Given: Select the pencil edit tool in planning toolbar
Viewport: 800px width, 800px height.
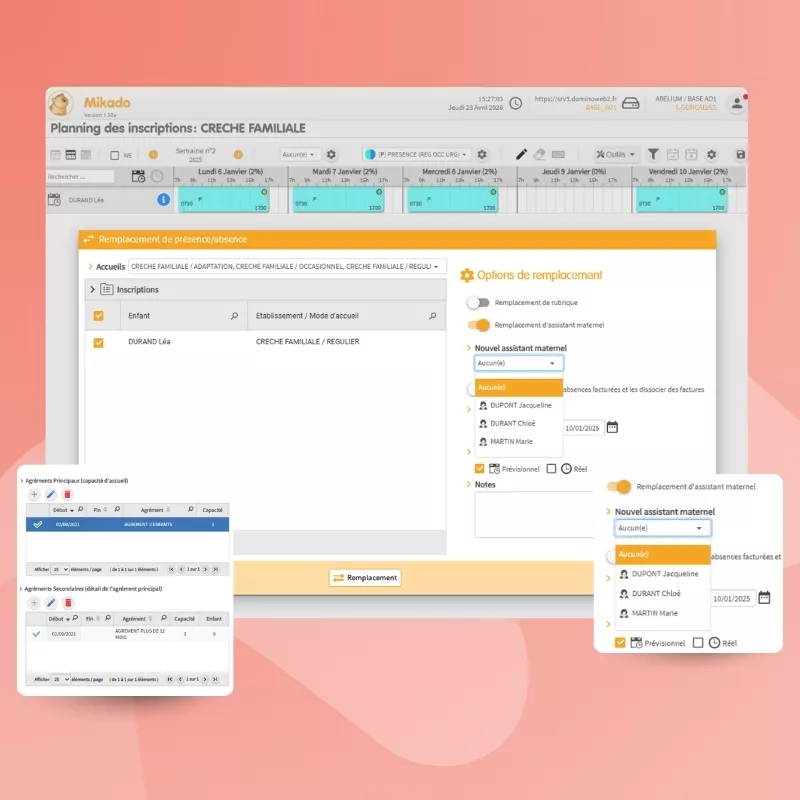Looking at the screenshot, I should [521, 155].
